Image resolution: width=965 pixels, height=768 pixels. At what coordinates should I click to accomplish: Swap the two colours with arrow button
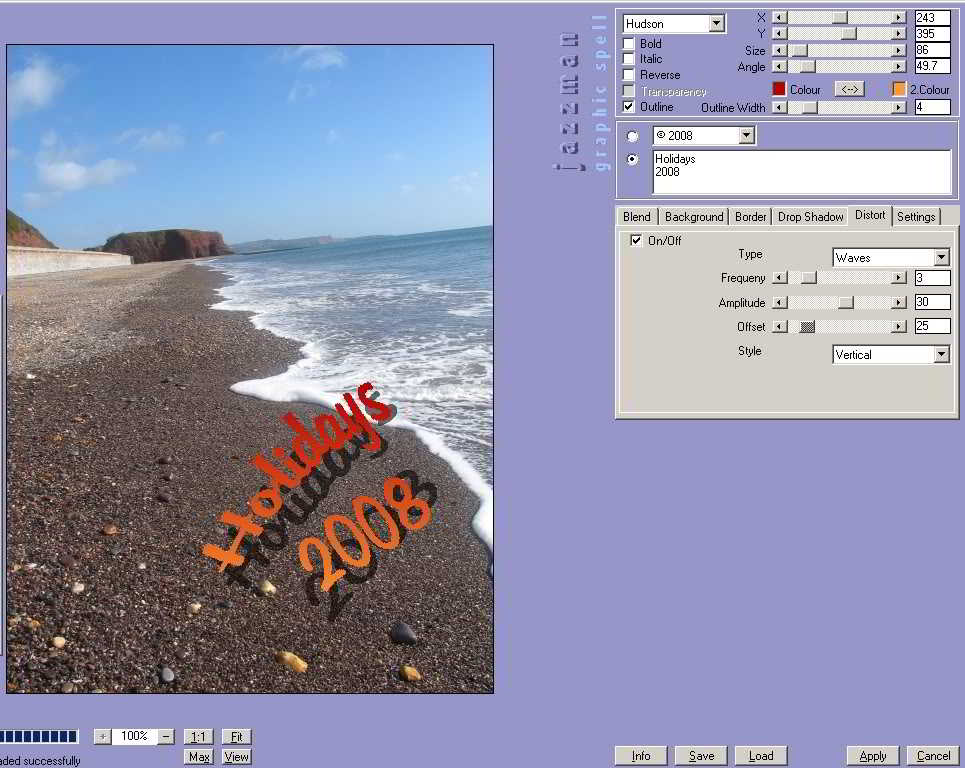coord(849,89)
